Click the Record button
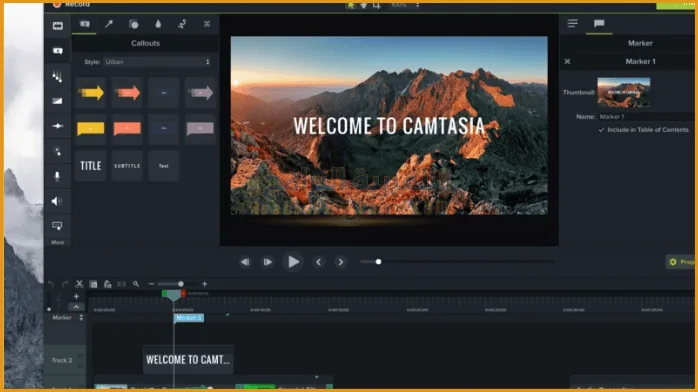 [71, 4]
